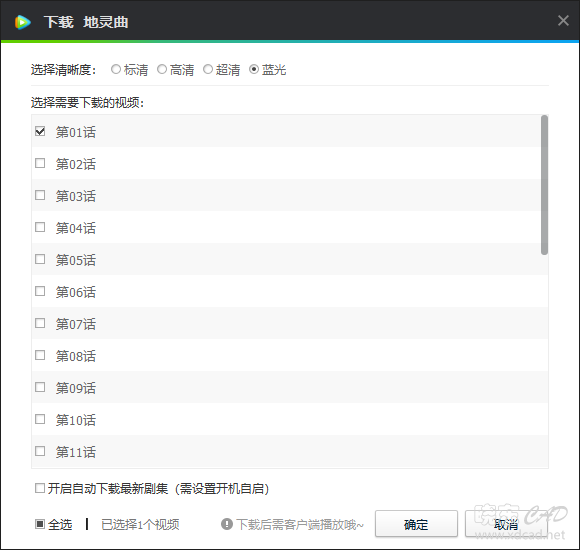
Task: Uncheck episode 第01话
Action: pos(40,131)
